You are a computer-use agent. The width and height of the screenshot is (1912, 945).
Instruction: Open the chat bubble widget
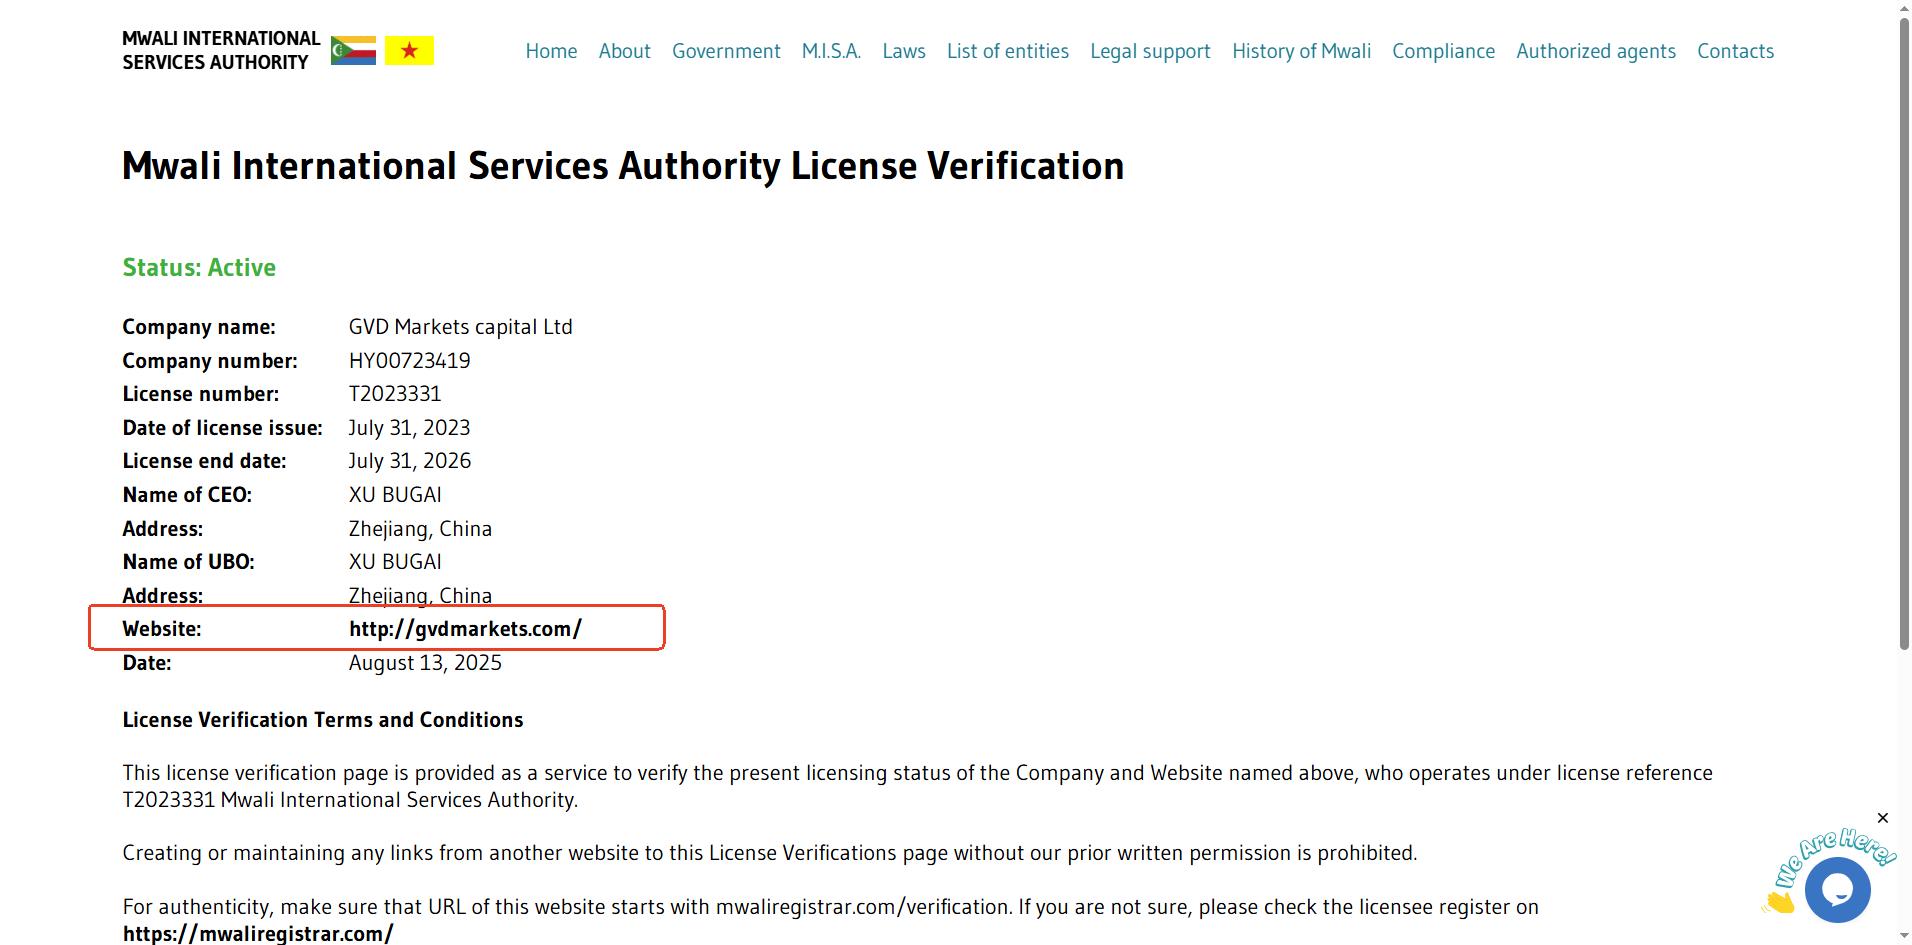pos(1837,889)
